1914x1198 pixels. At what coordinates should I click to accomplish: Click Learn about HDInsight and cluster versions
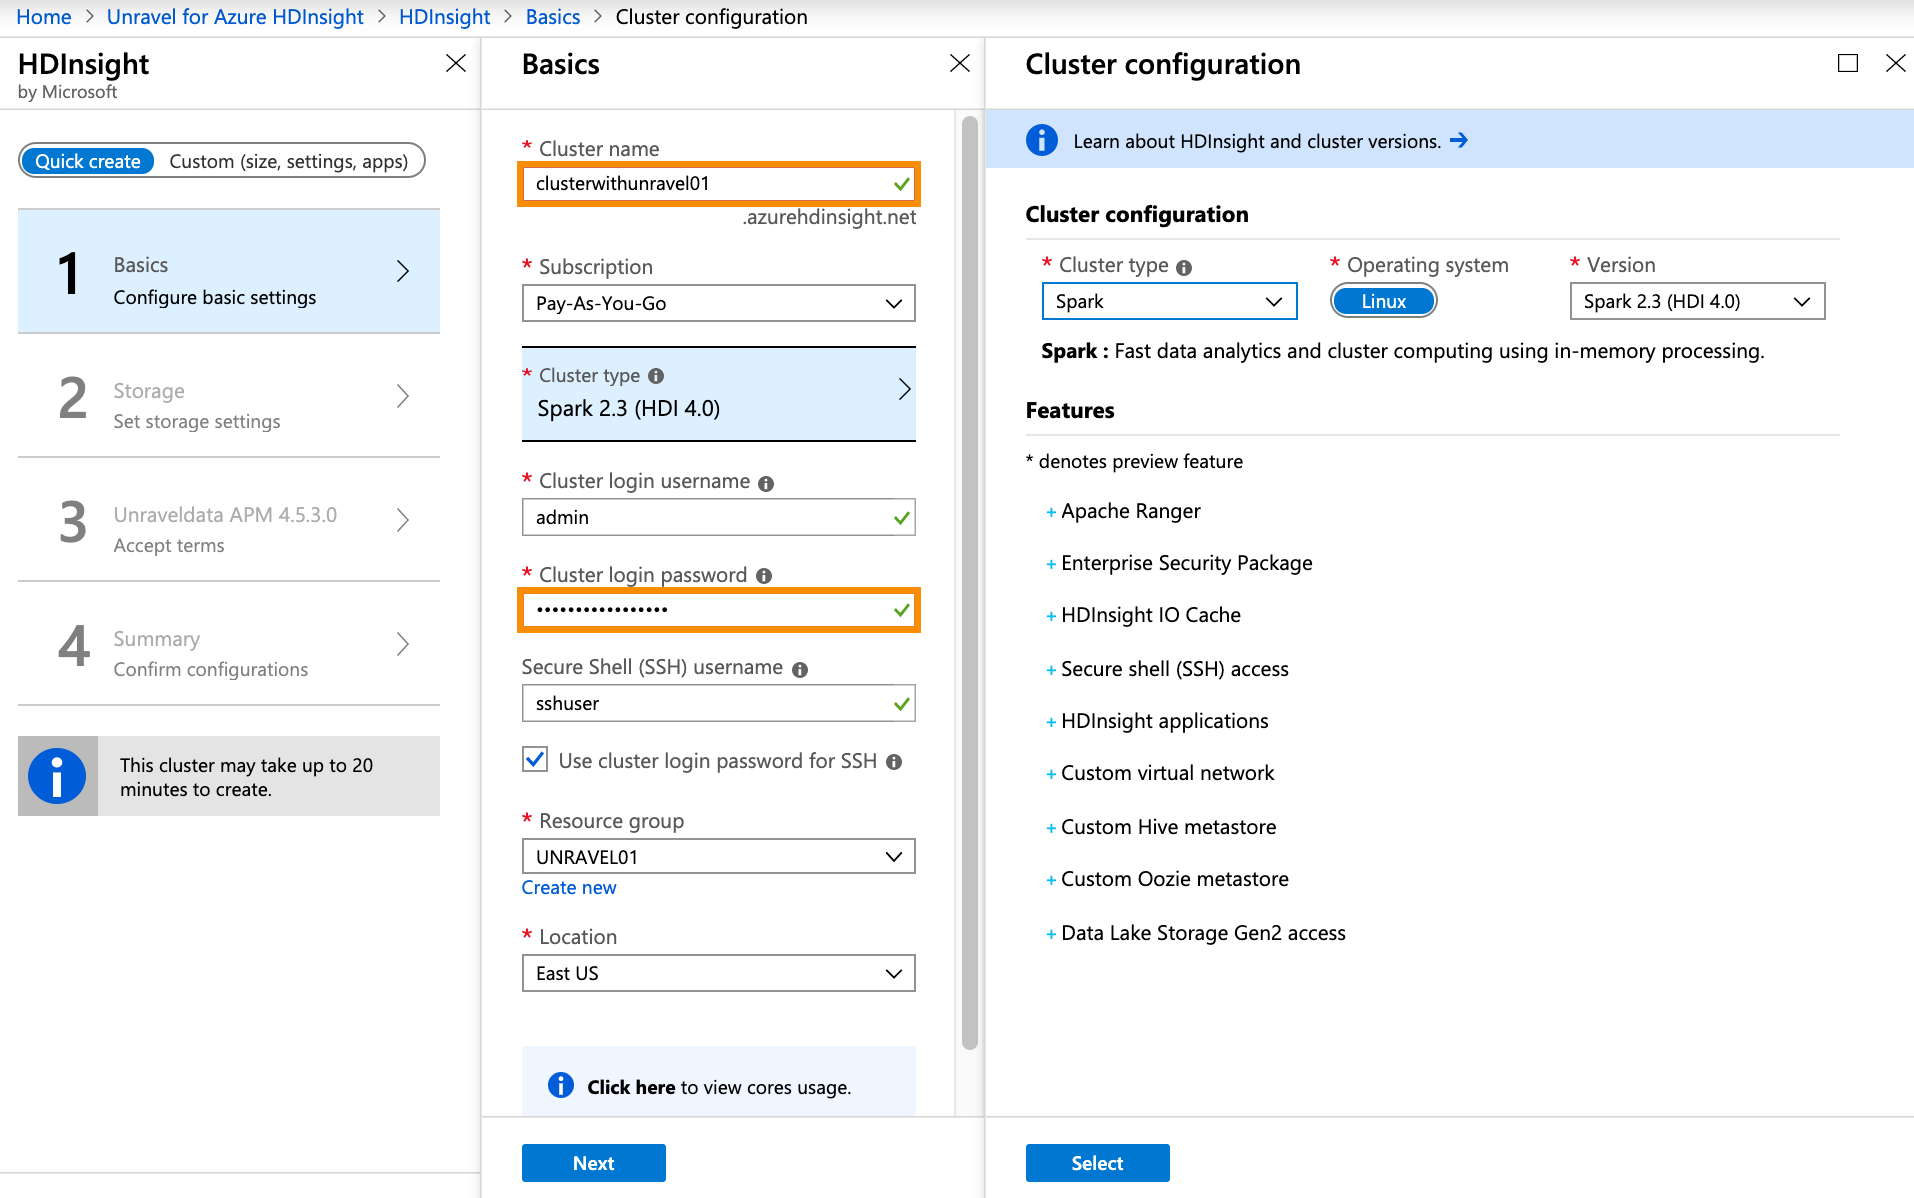[1257, 141]
